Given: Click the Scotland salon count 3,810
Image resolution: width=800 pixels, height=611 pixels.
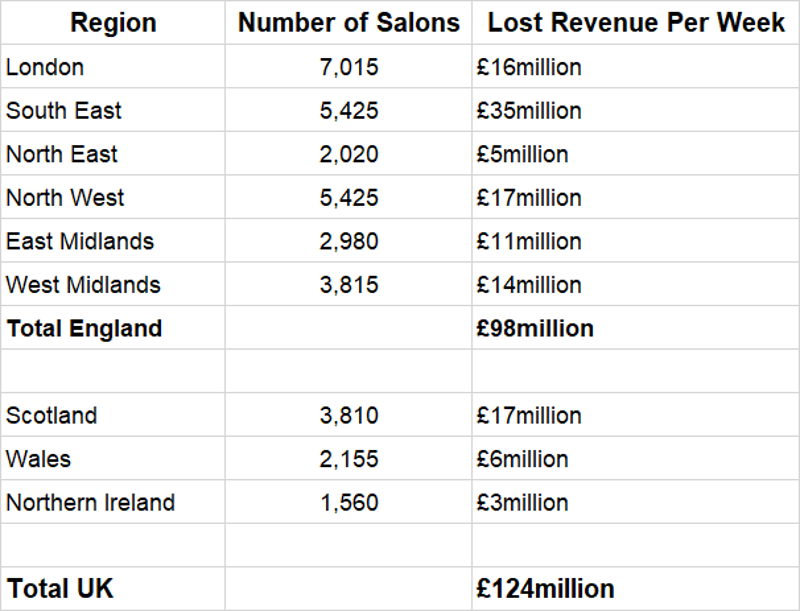Looking at the screenshot, I should click(348, 415).
